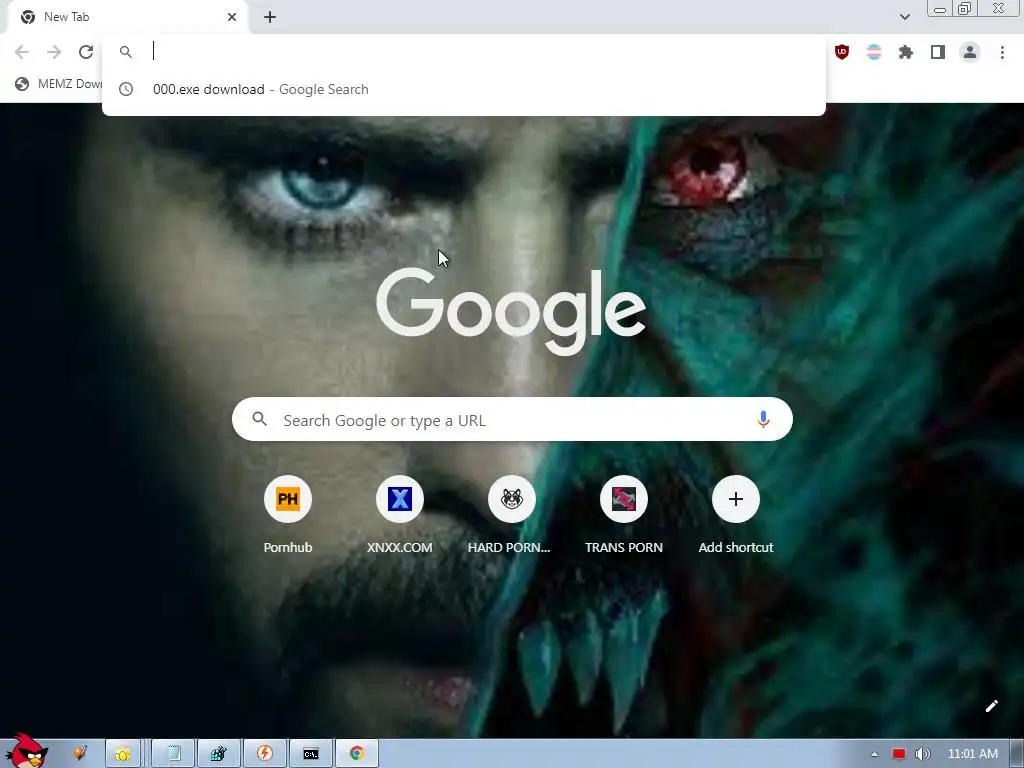Open the uBlock Origin extension icon
The height and width of the screenshot is (768, 1024).
click(x=842, y=52)
